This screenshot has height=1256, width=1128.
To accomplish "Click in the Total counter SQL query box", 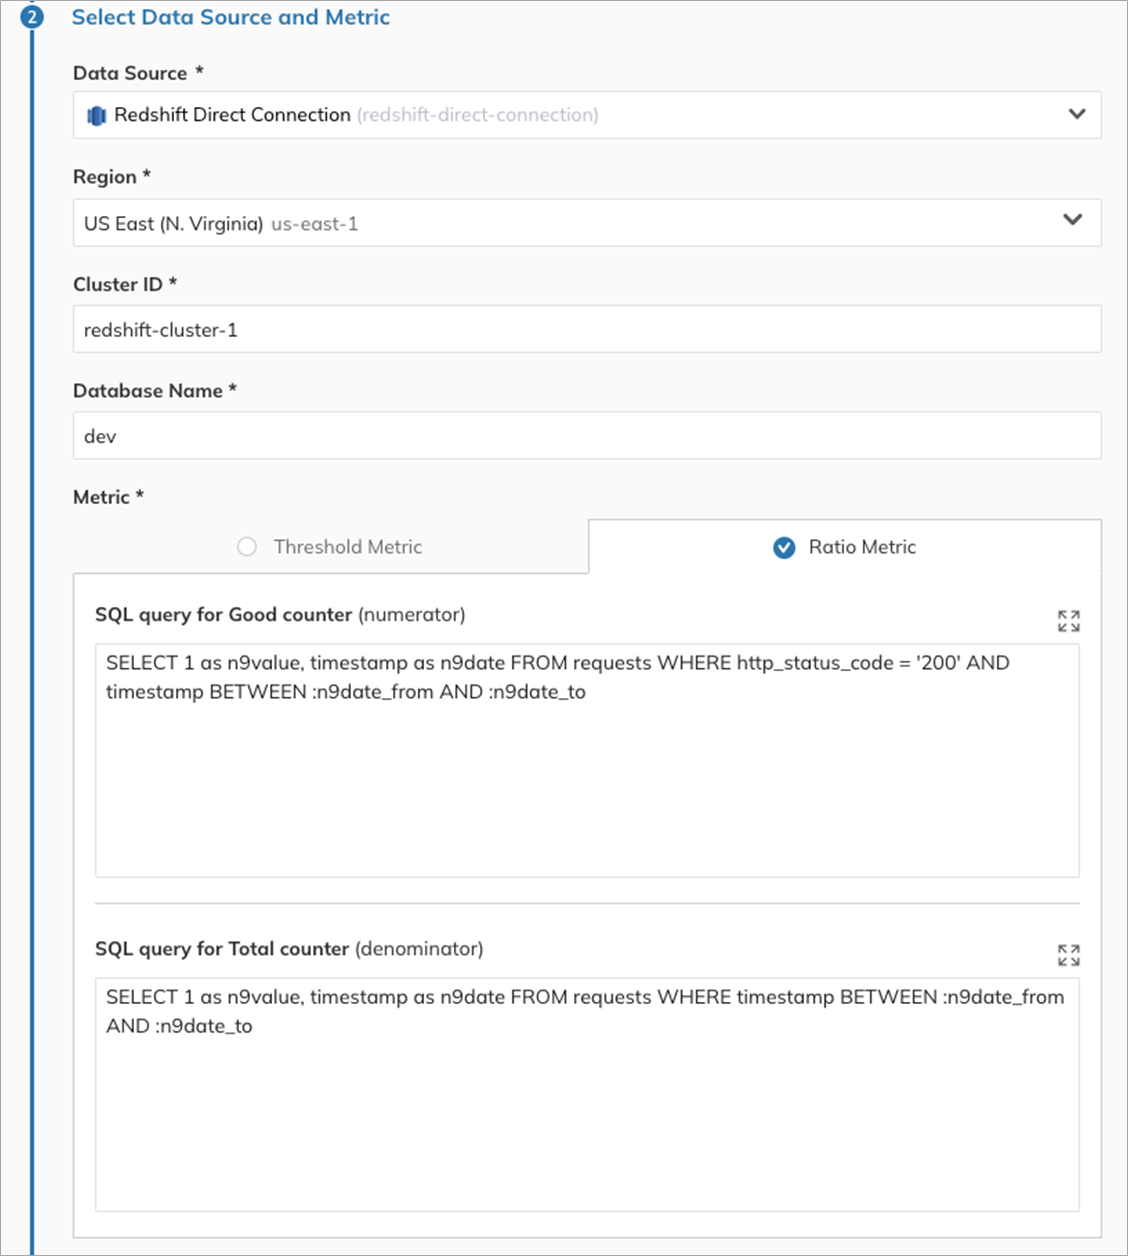I will click(x=587, y=1095).
